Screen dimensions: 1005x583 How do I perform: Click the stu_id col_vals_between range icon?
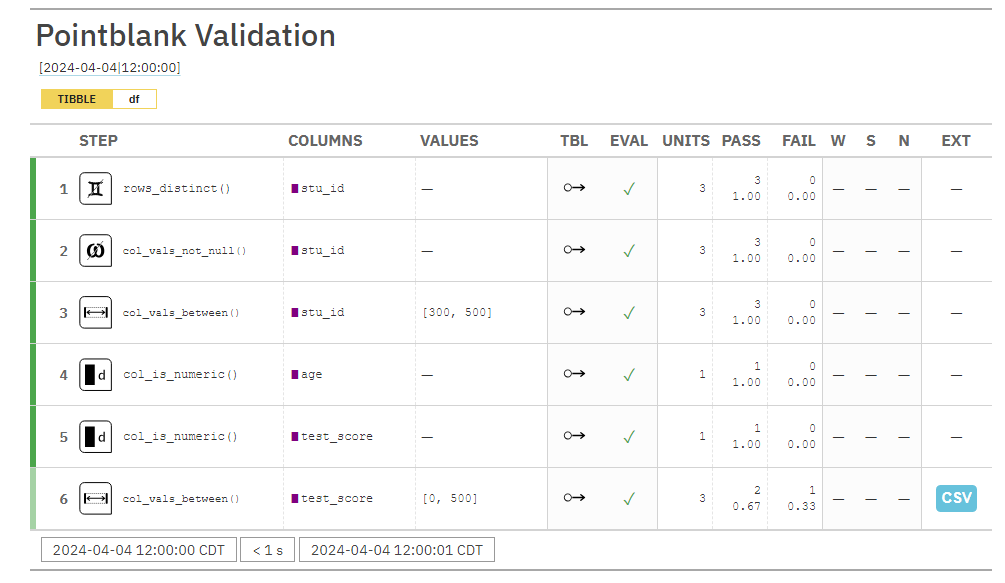(x=95, y=312)
